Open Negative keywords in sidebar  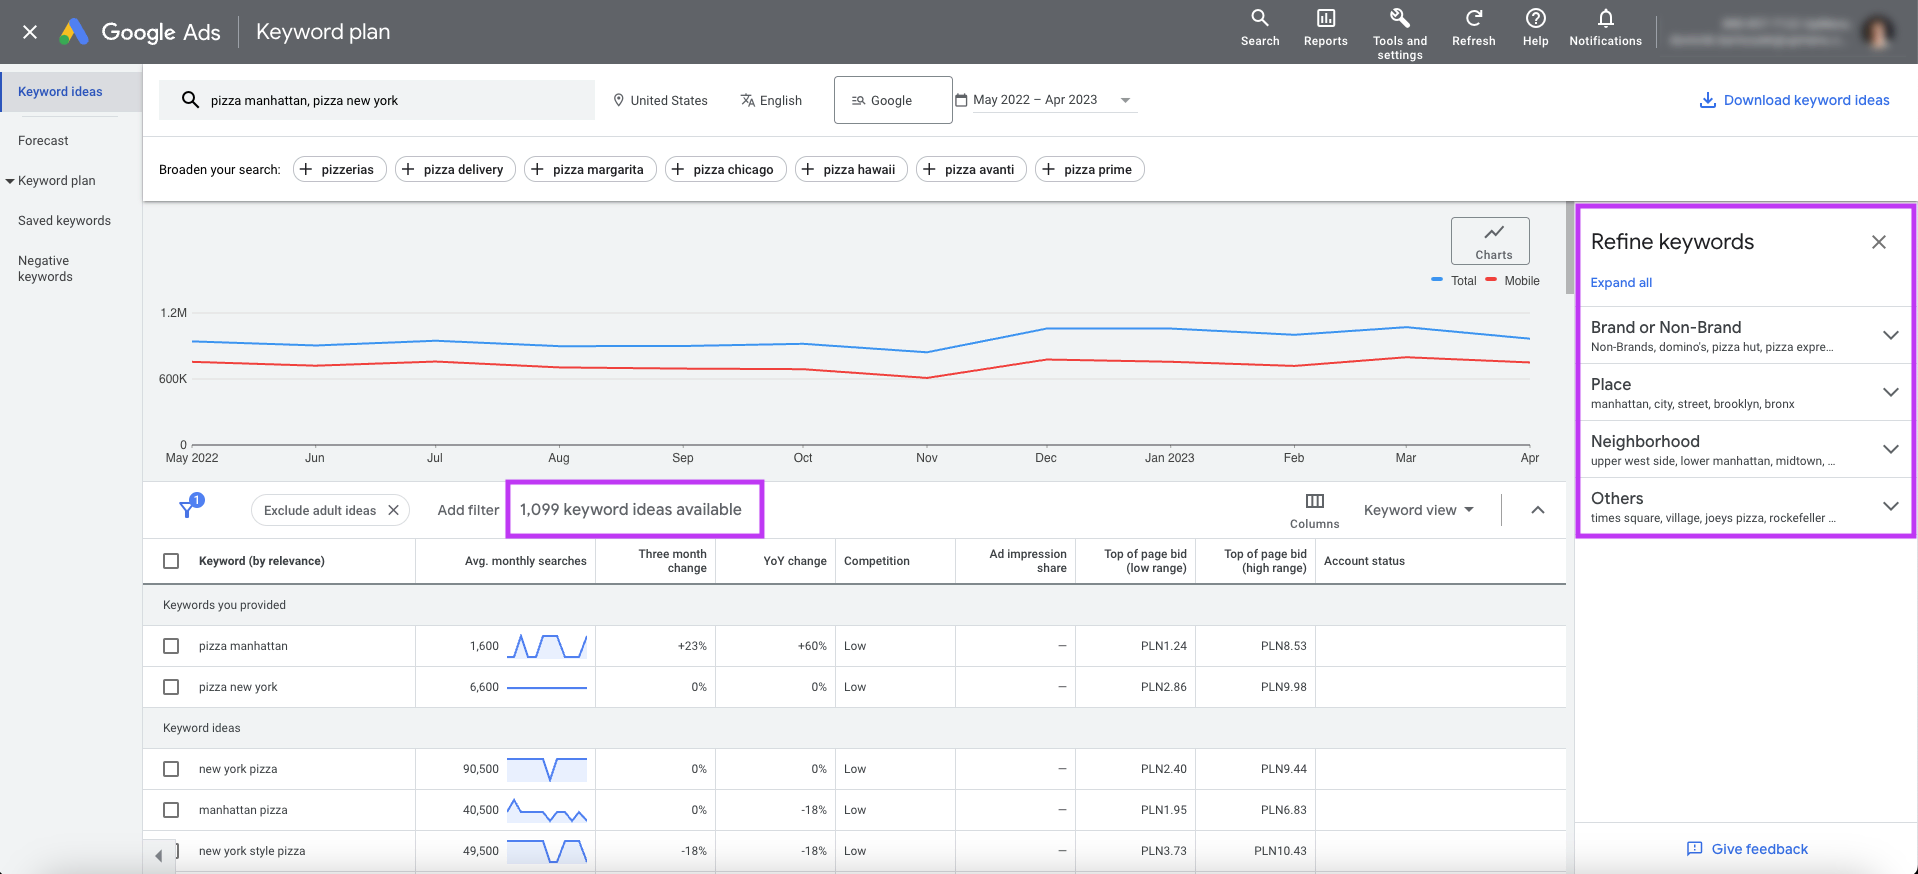(x=45, y=269)
